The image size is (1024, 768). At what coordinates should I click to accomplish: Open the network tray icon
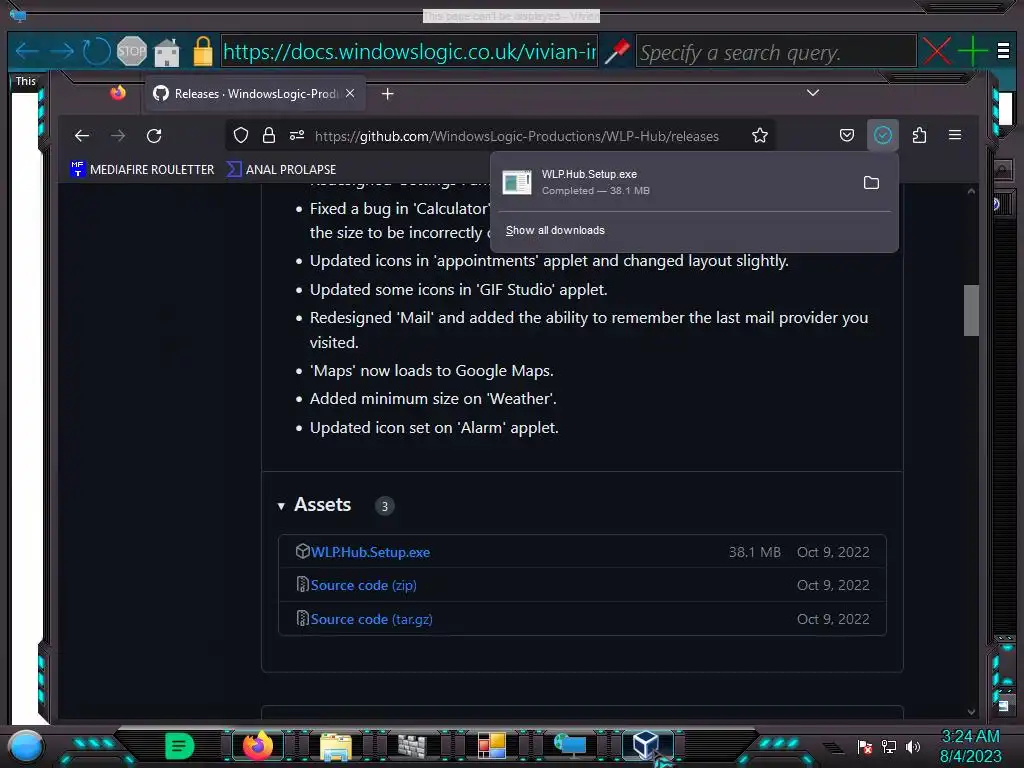pos(889,747)
